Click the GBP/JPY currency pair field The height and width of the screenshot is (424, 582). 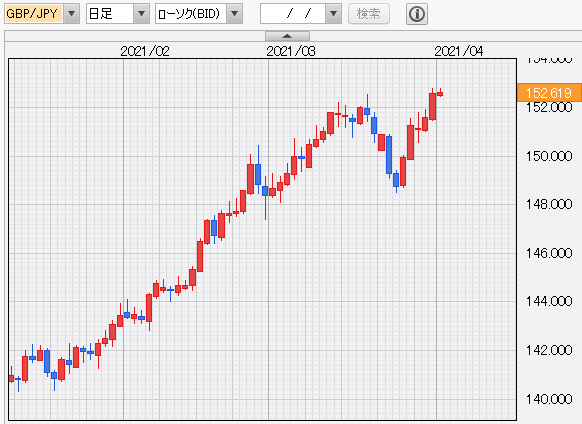[x=33, y=14]
